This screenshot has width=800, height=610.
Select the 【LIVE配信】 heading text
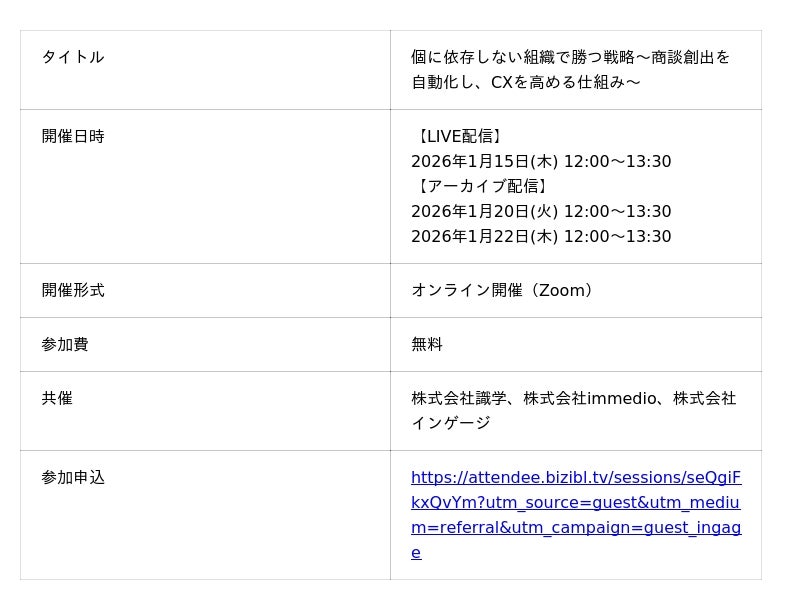458,136
